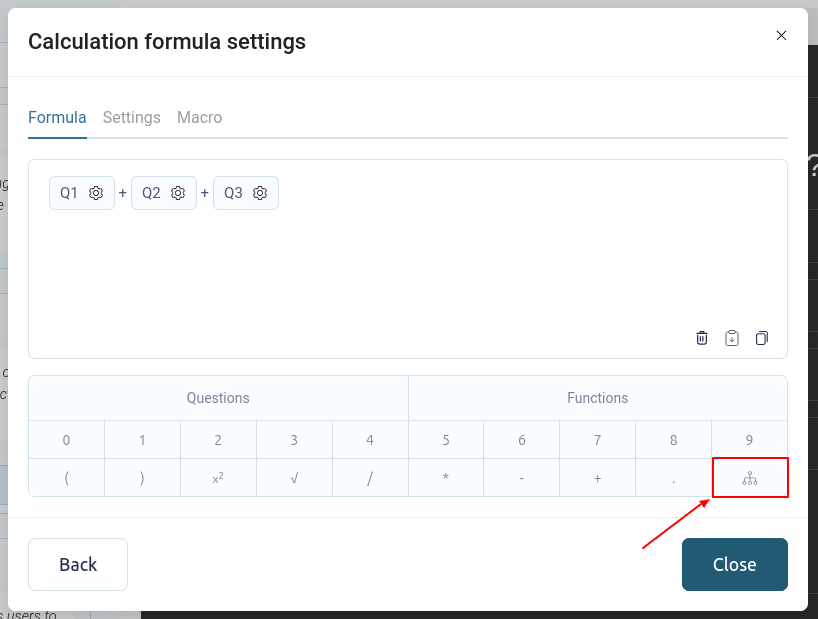
Task: Open settings gear on Q1 chip
Action: [96, 193]
